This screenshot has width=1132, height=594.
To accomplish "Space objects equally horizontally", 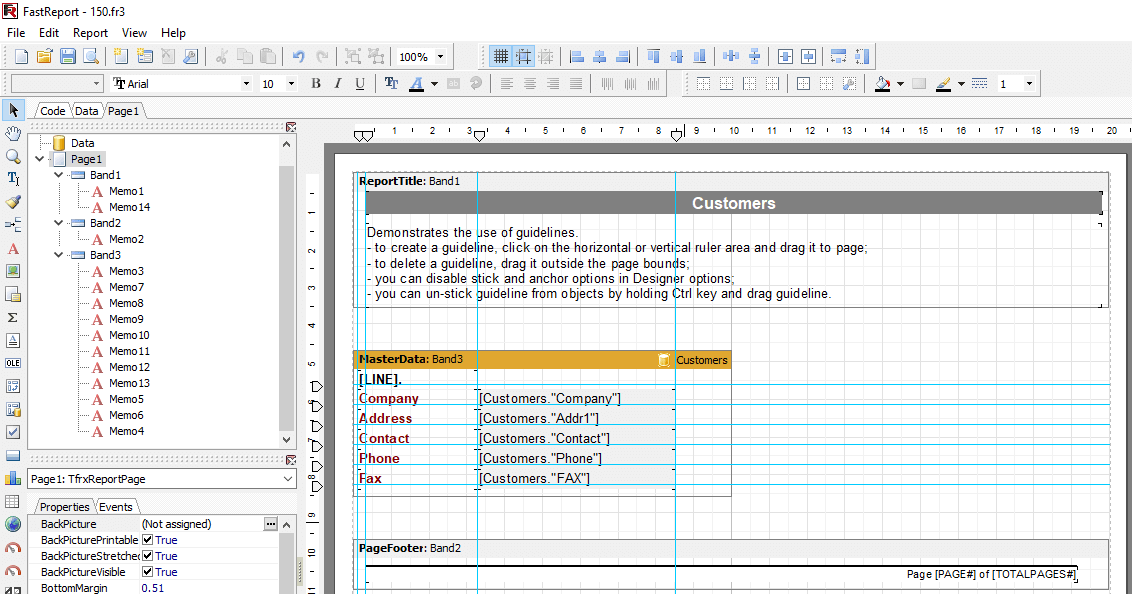I will [731, 56].
